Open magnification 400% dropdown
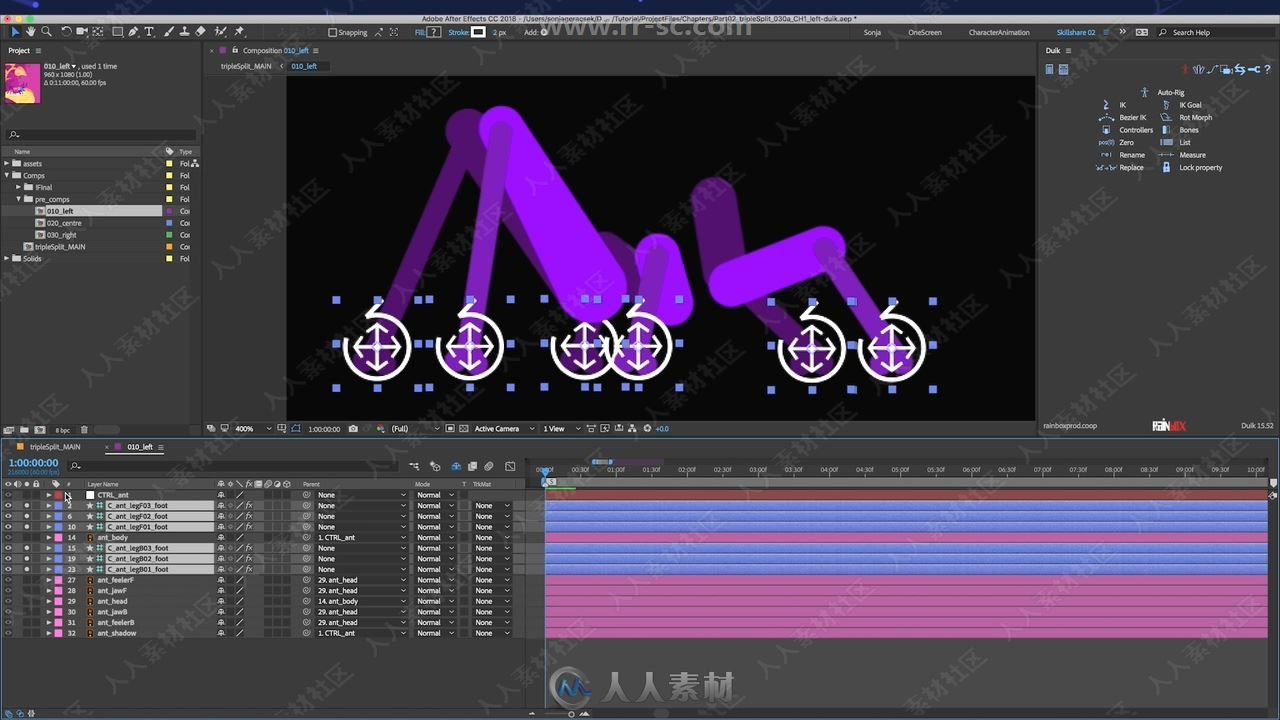1280x720 pixels. (x=251, y=428)
